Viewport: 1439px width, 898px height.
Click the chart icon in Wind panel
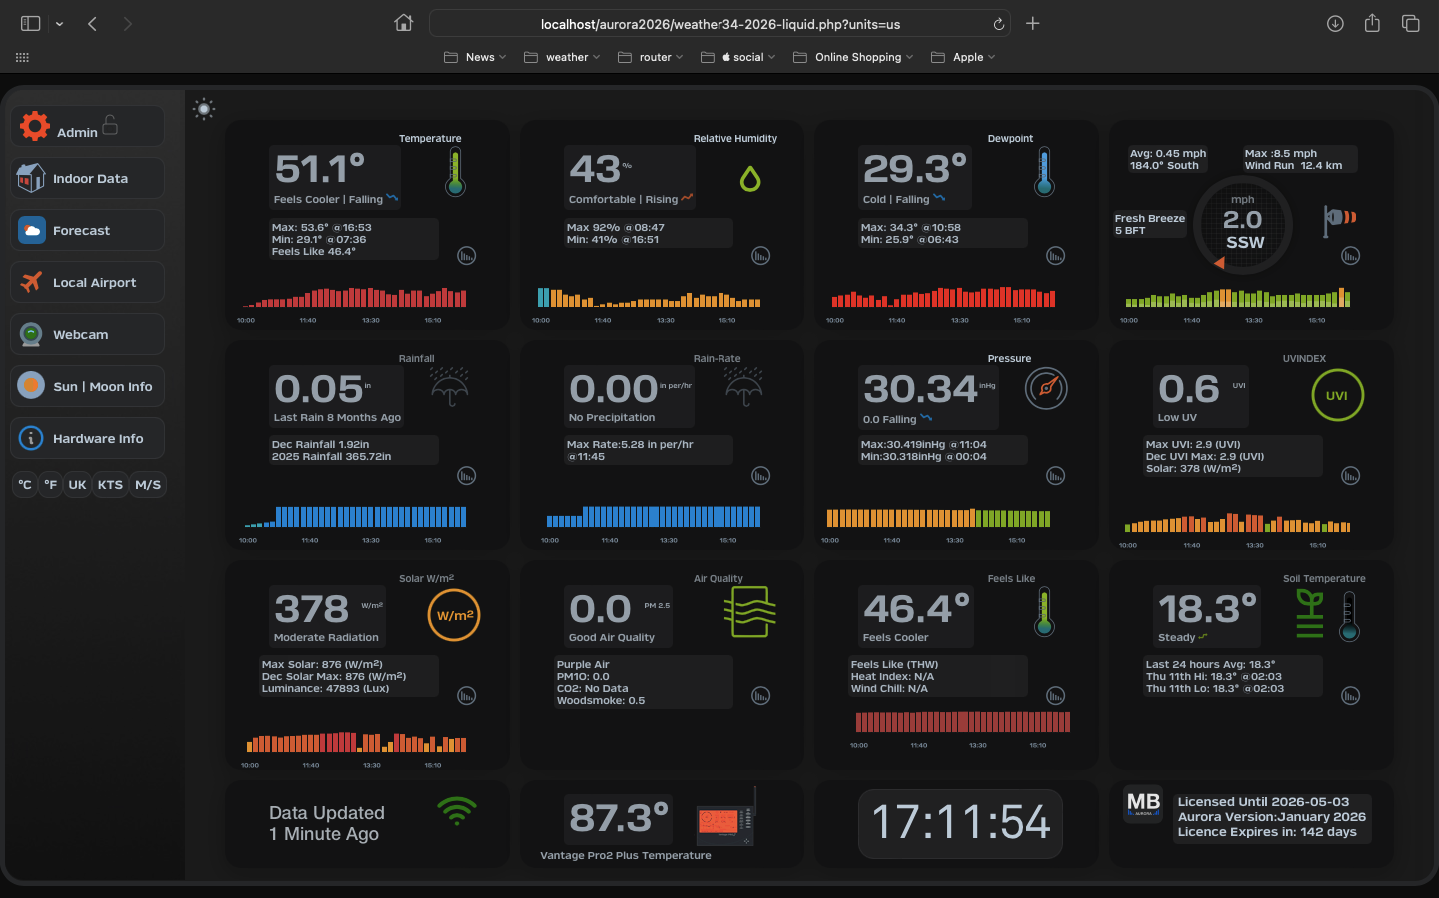(1350, 256)
